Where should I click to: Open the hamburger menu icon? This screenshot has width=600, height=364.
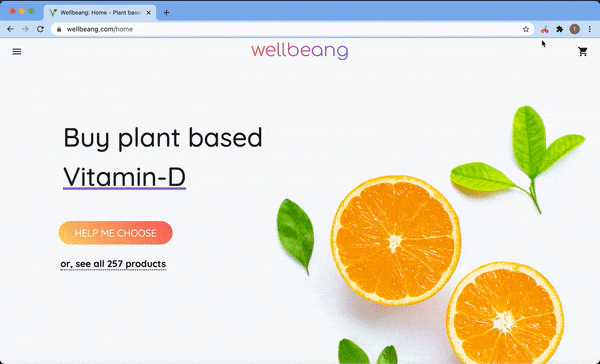pos(17,52)
